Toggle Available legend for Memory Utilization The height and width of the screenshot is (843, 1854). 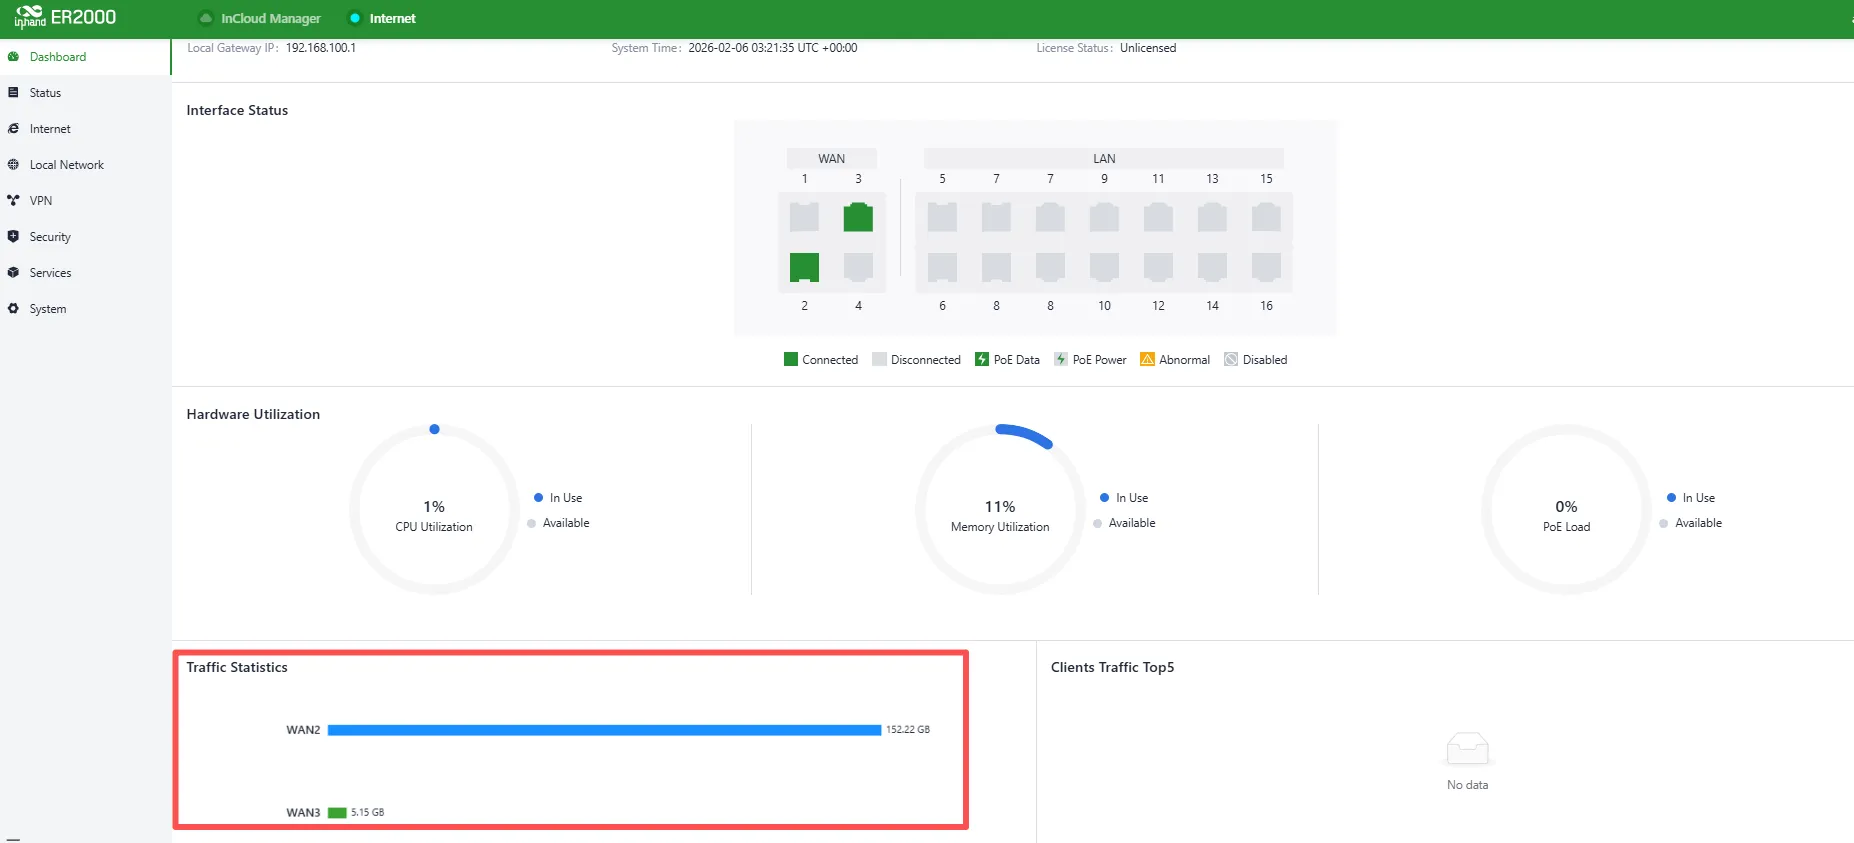pos(1124,523)
